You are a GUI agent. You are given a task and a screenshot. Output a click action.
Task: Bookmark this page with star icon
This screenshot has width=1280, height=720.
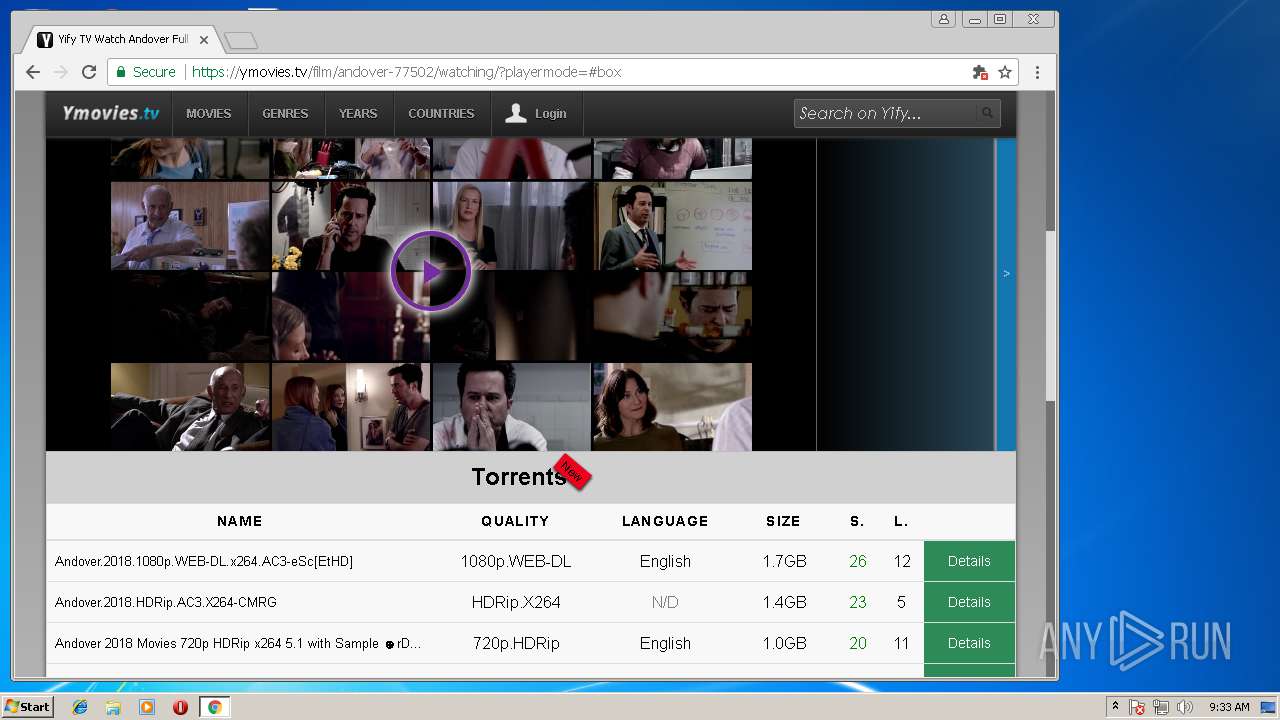(x=1005, y=72)
